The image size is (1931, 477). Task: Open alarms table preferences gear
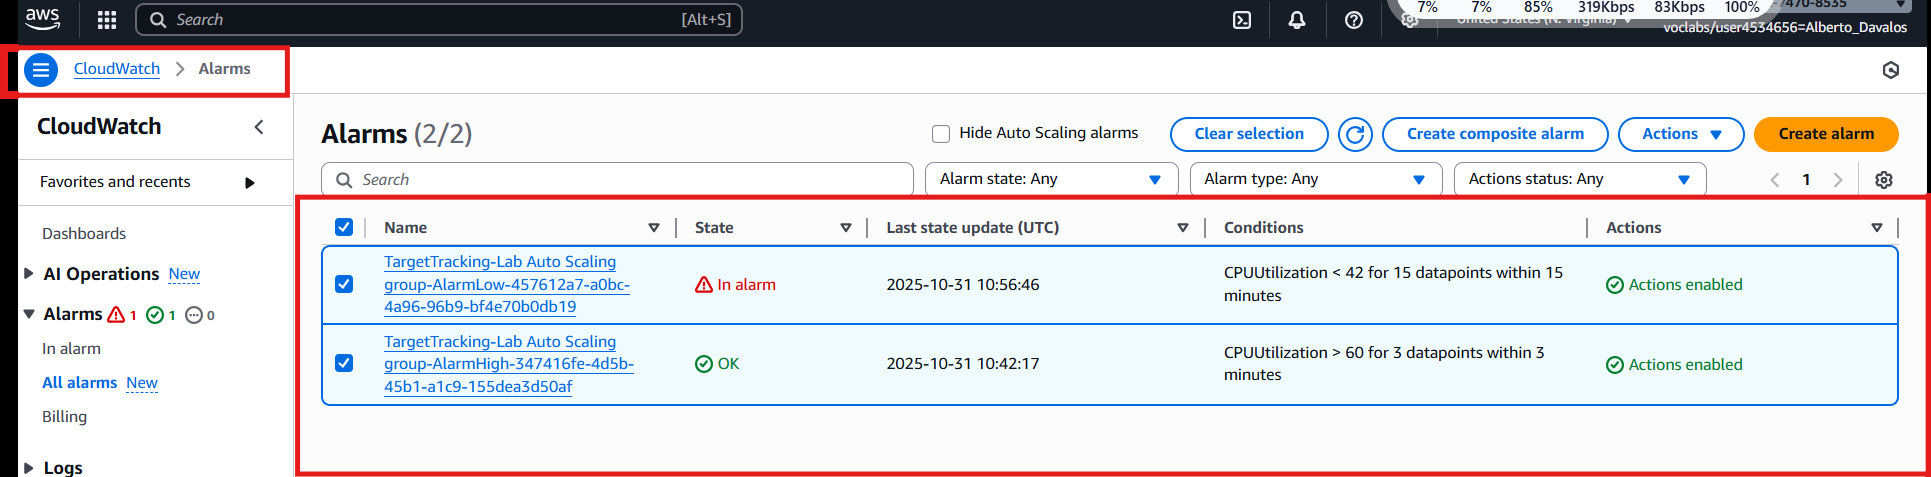tap(1884, 180)
